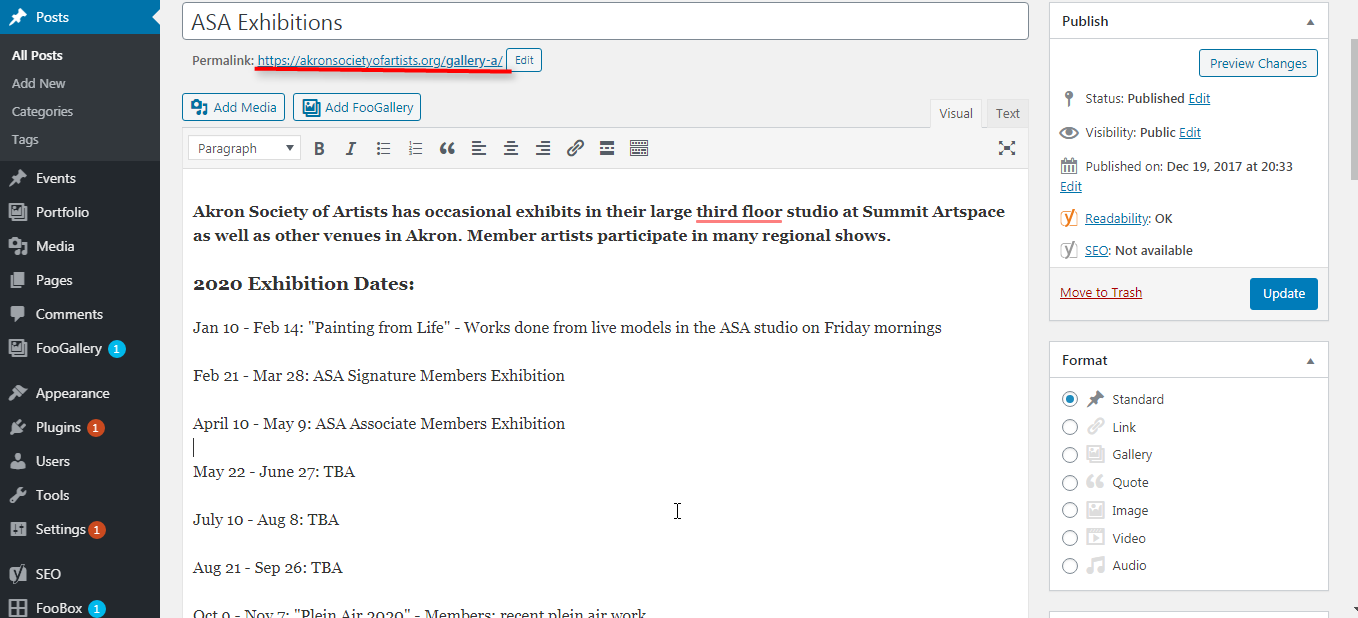This screenshot has width=1358, height=618.
Task: Open Appearance section in sidebar
Action: 80,393
